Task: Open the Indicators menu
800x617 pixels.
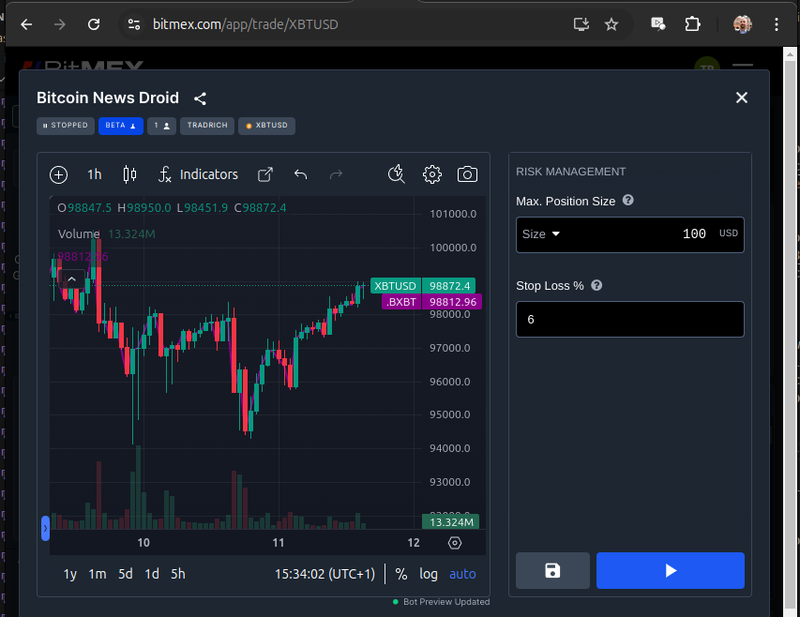Action: point(198,175)
